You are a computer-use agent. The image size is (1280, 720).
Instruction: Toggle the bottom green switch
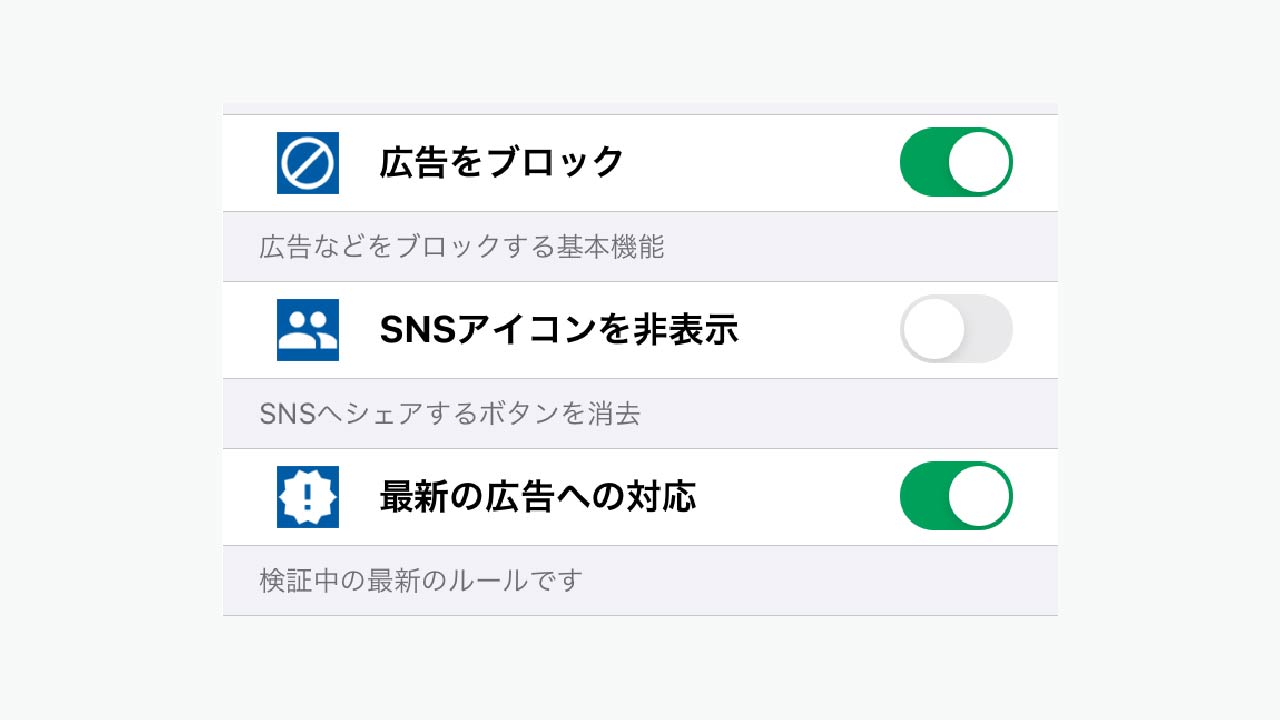point(955,496)
